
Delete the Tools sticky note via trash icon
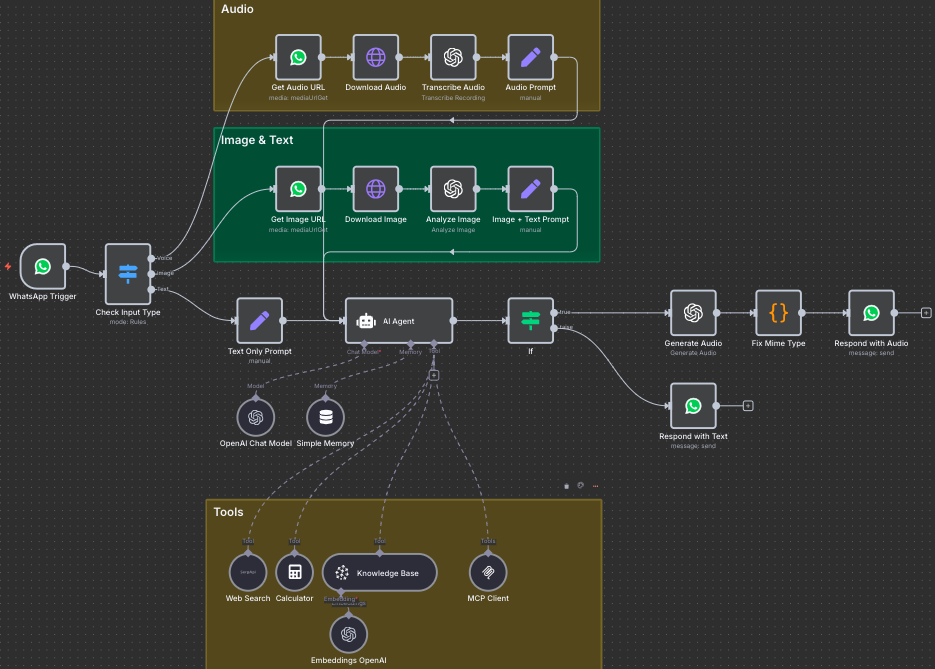click(567, 486)
